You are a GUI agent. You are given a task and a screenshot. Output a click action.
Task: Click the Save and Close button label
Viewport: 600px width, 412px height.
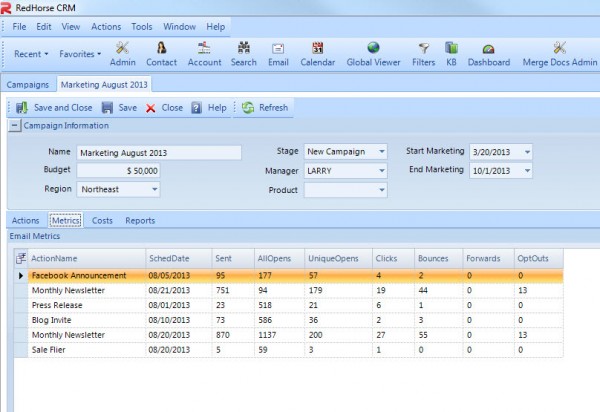coord(63,108)
